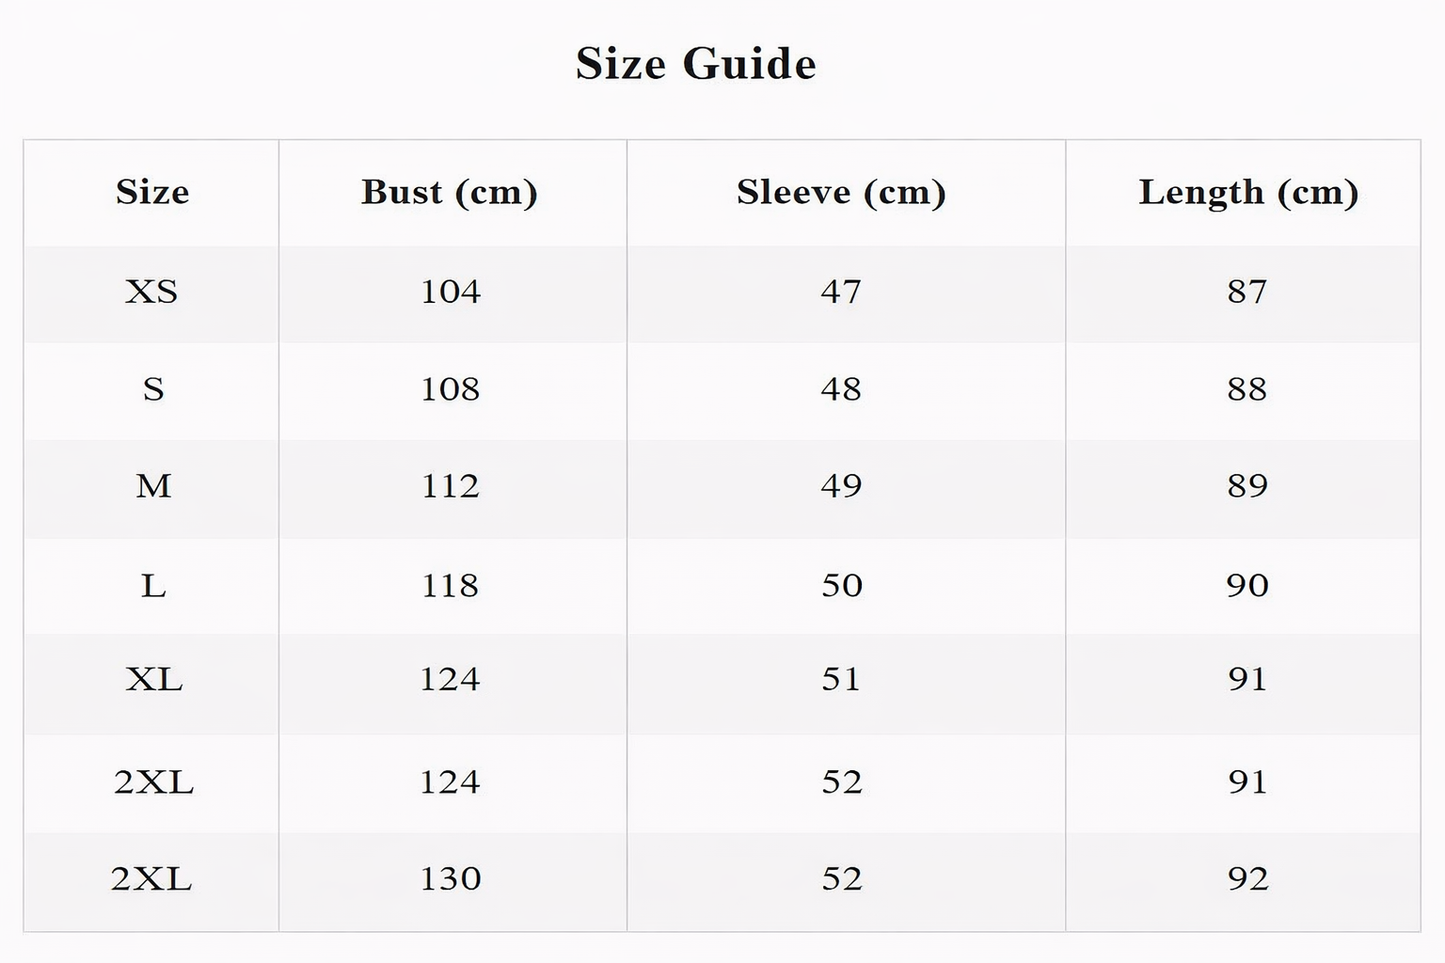Select the sleeve value 47
This screenshot has width=1445, height=963.
(841, 292)
